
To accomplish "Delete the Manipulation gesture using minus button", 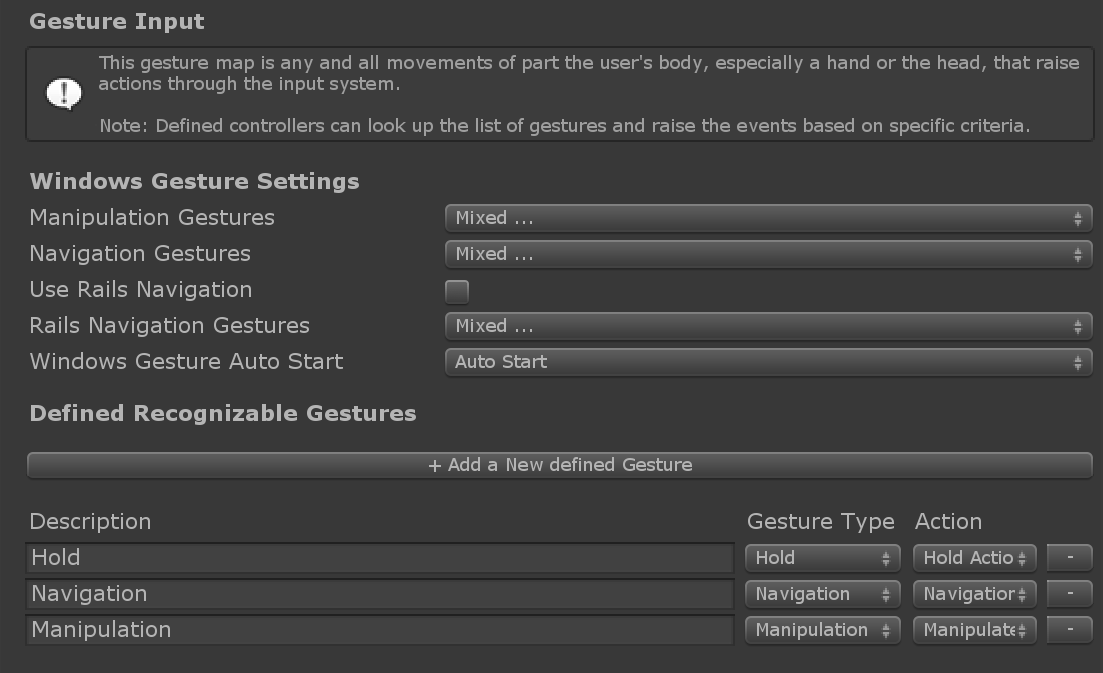I will [1069, 630].
